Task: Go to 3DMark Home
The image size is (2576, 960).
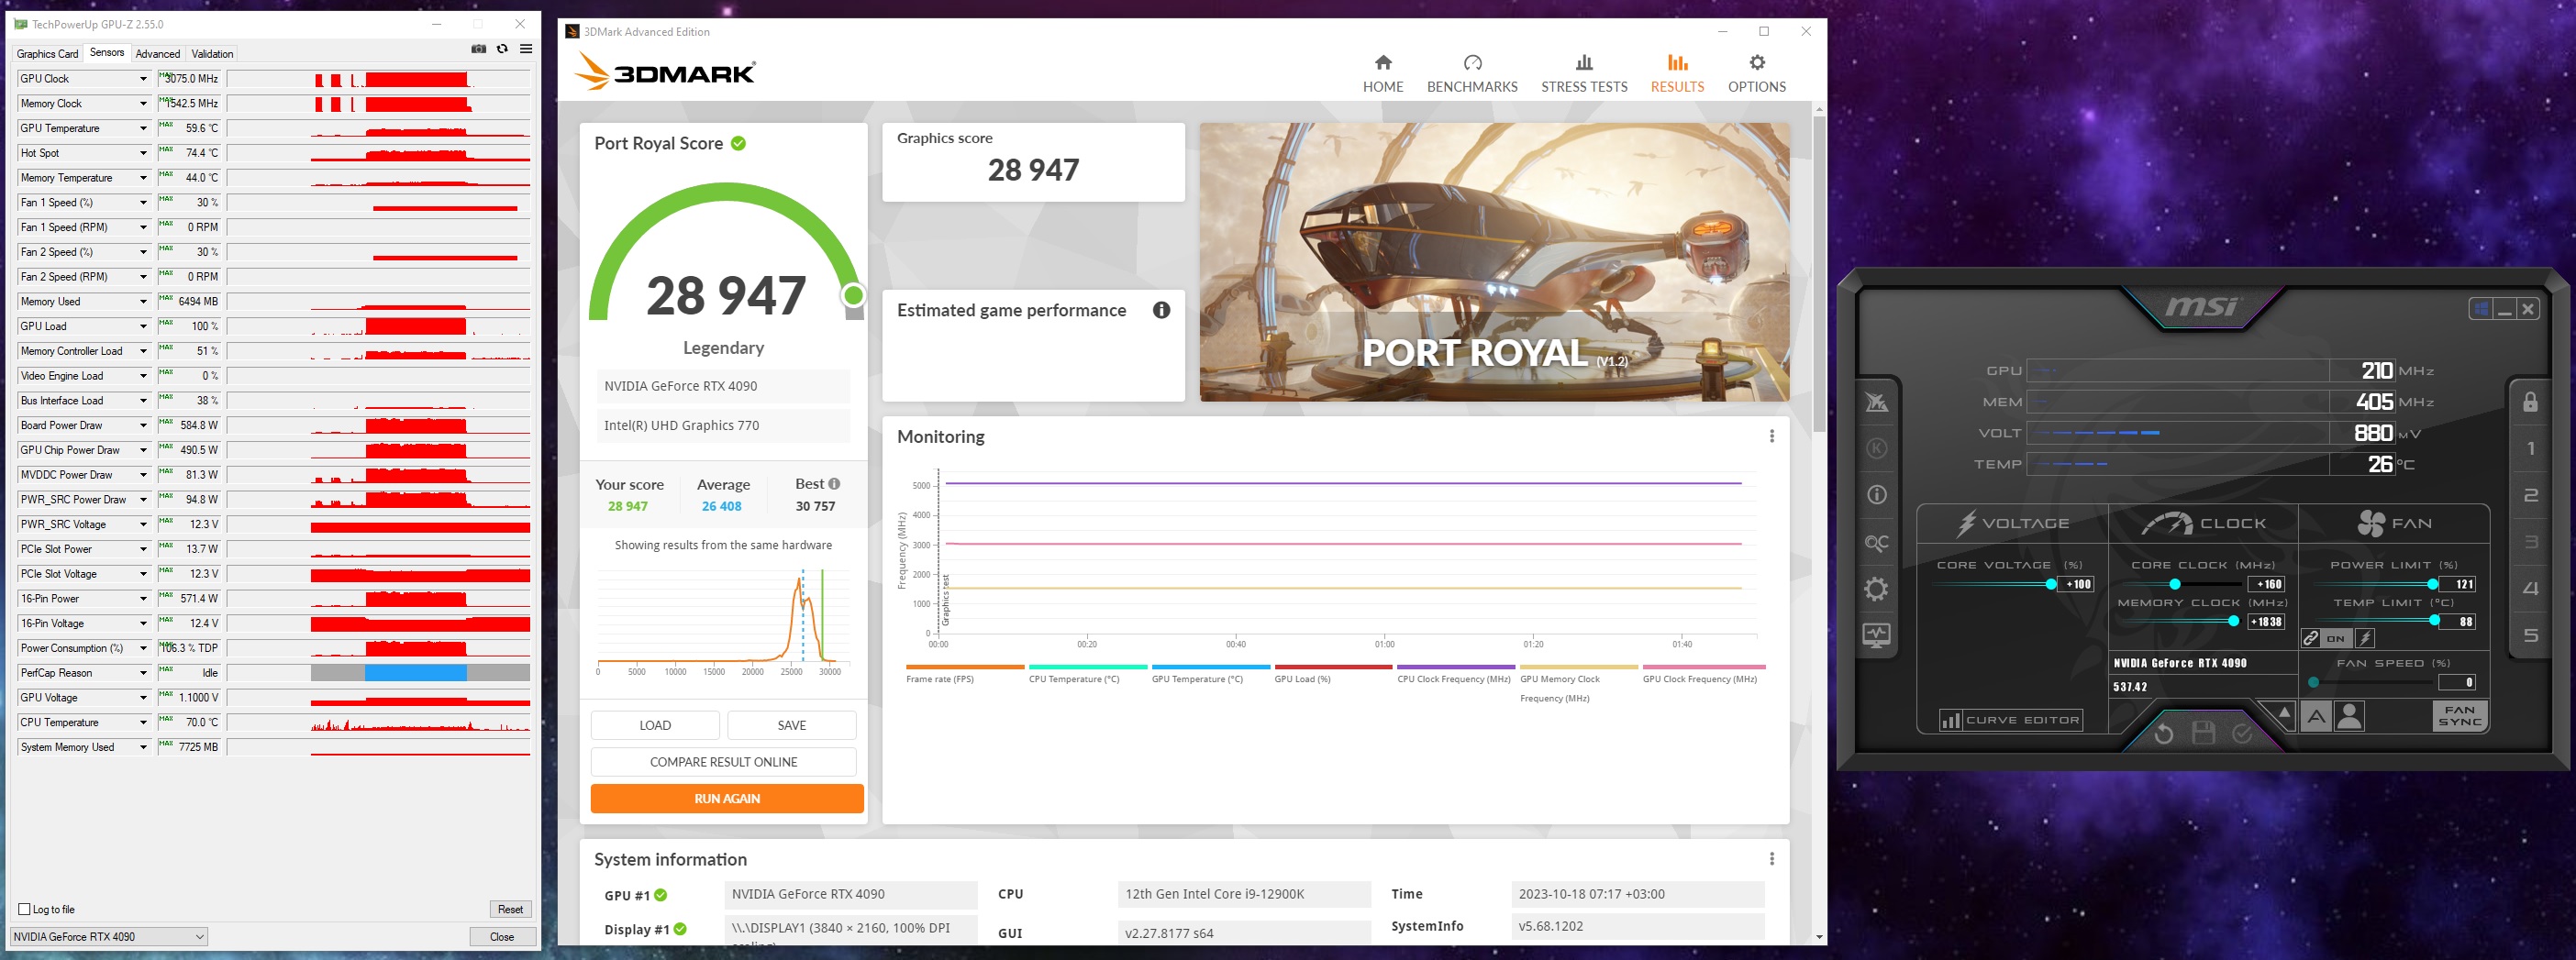Action: coord(1383,74)
